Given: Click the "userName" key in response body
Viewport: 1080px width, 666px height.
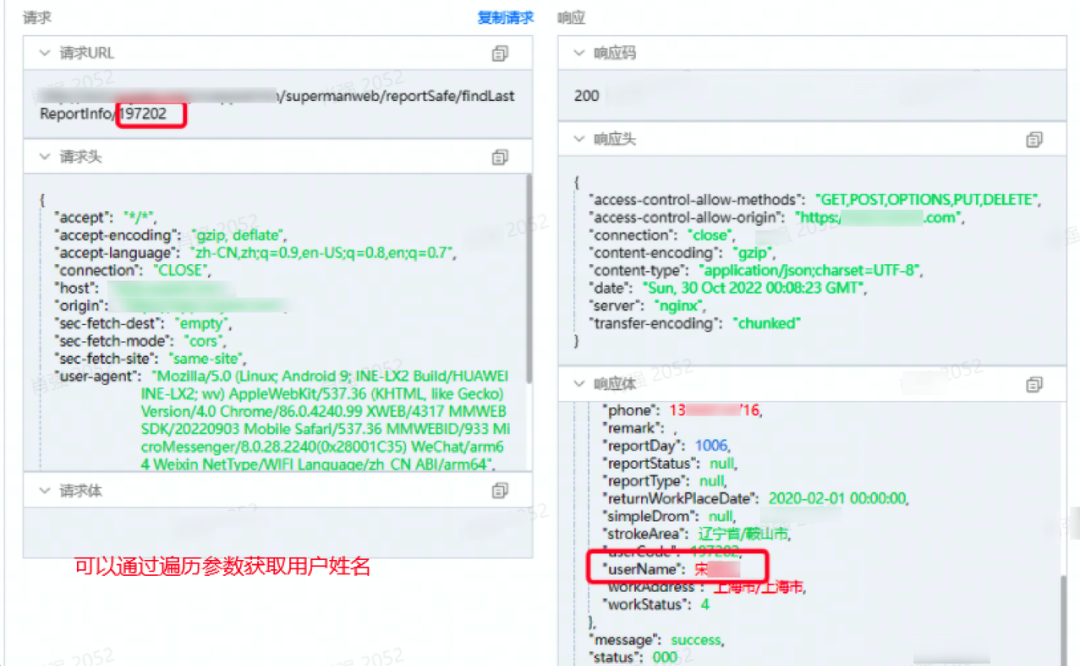Looking at the screenshot, I should (x=645, y=570).
